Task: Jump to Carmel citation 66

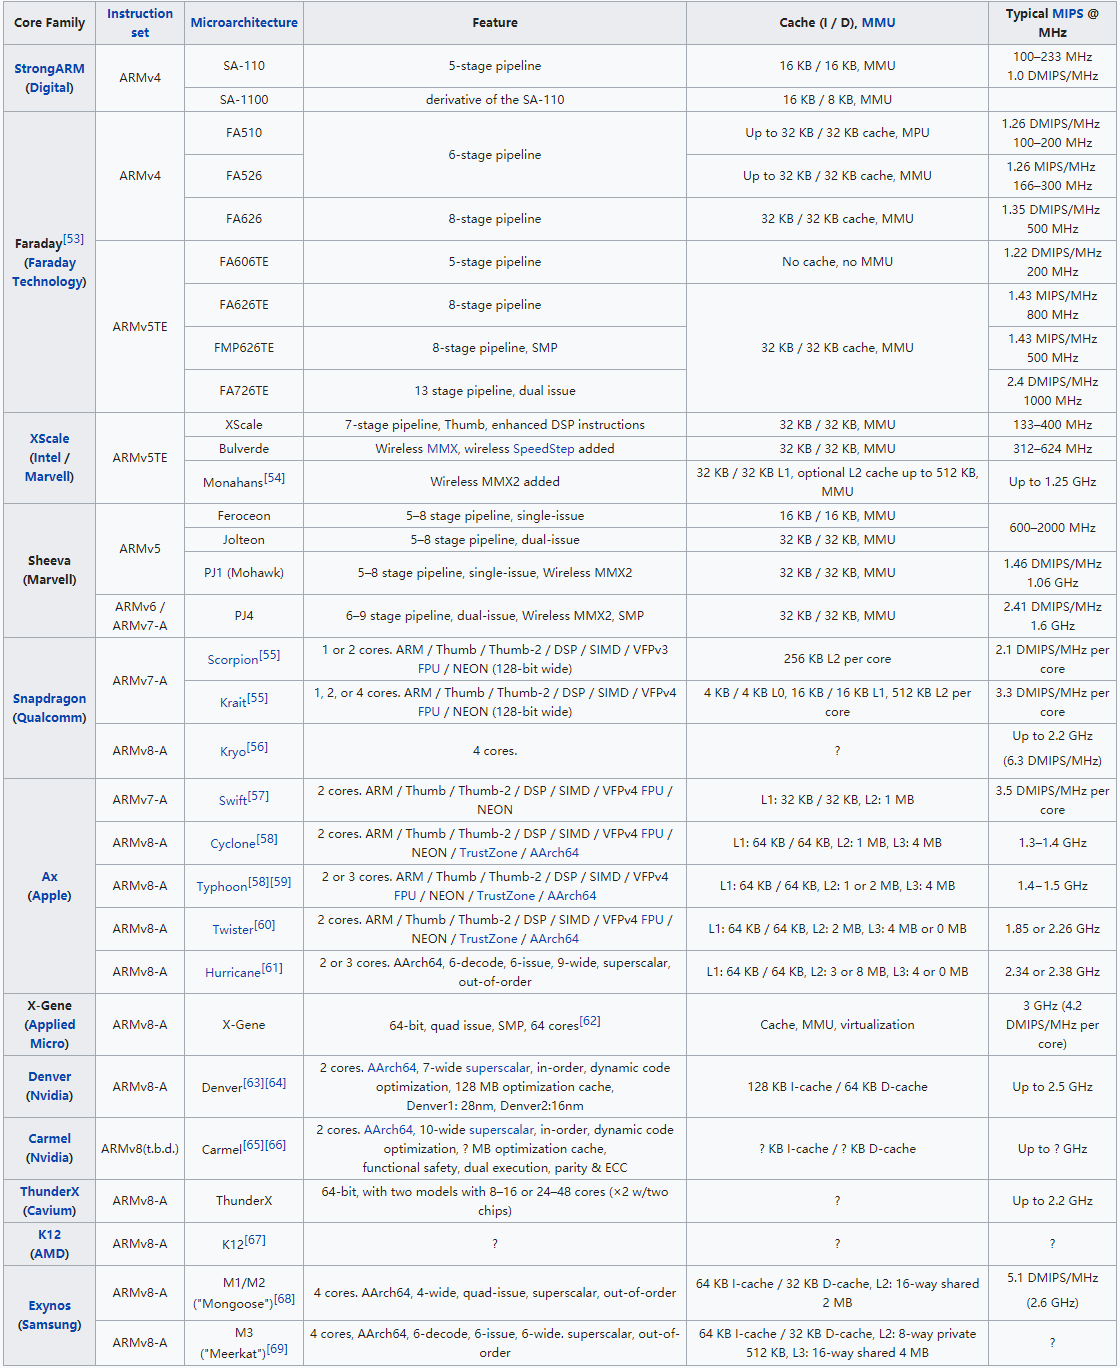Action: pyautogui.click(x=276, y=1145)
